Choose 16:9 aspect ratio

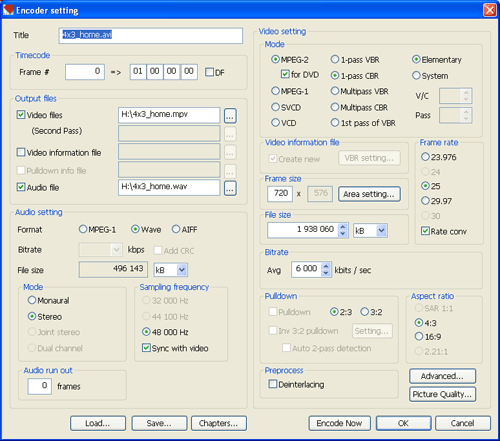coord(419,337)
